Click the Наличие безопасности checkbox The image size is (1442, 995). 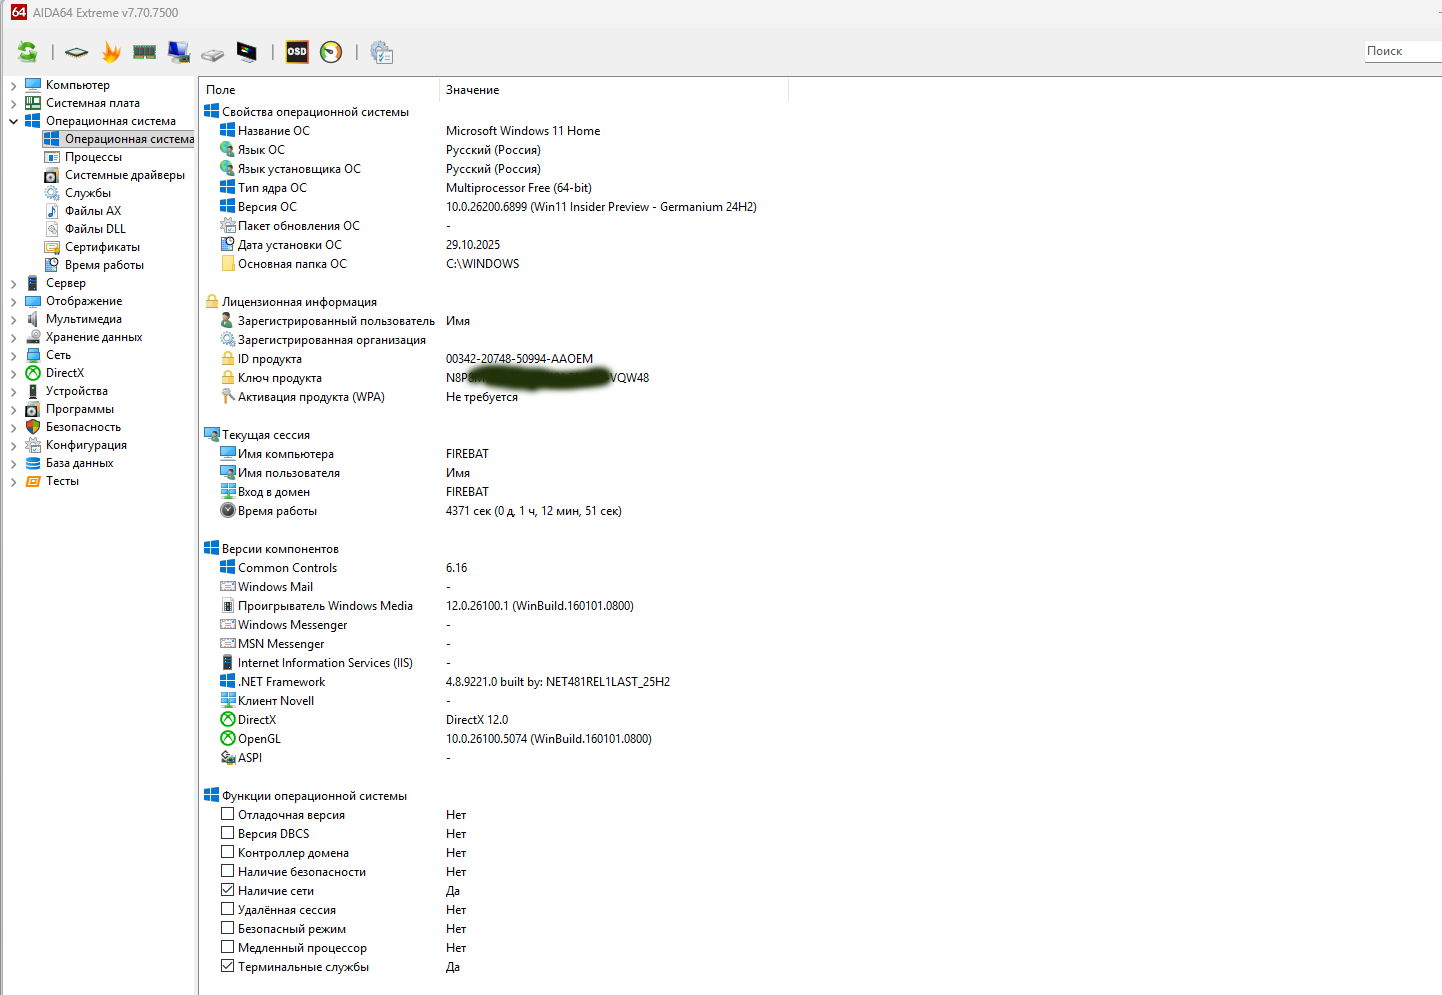pos(228,871)
